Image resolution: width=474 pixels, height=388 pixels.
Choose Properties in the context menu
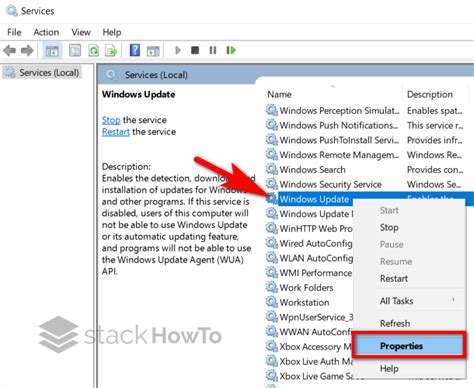pos(409,346)
